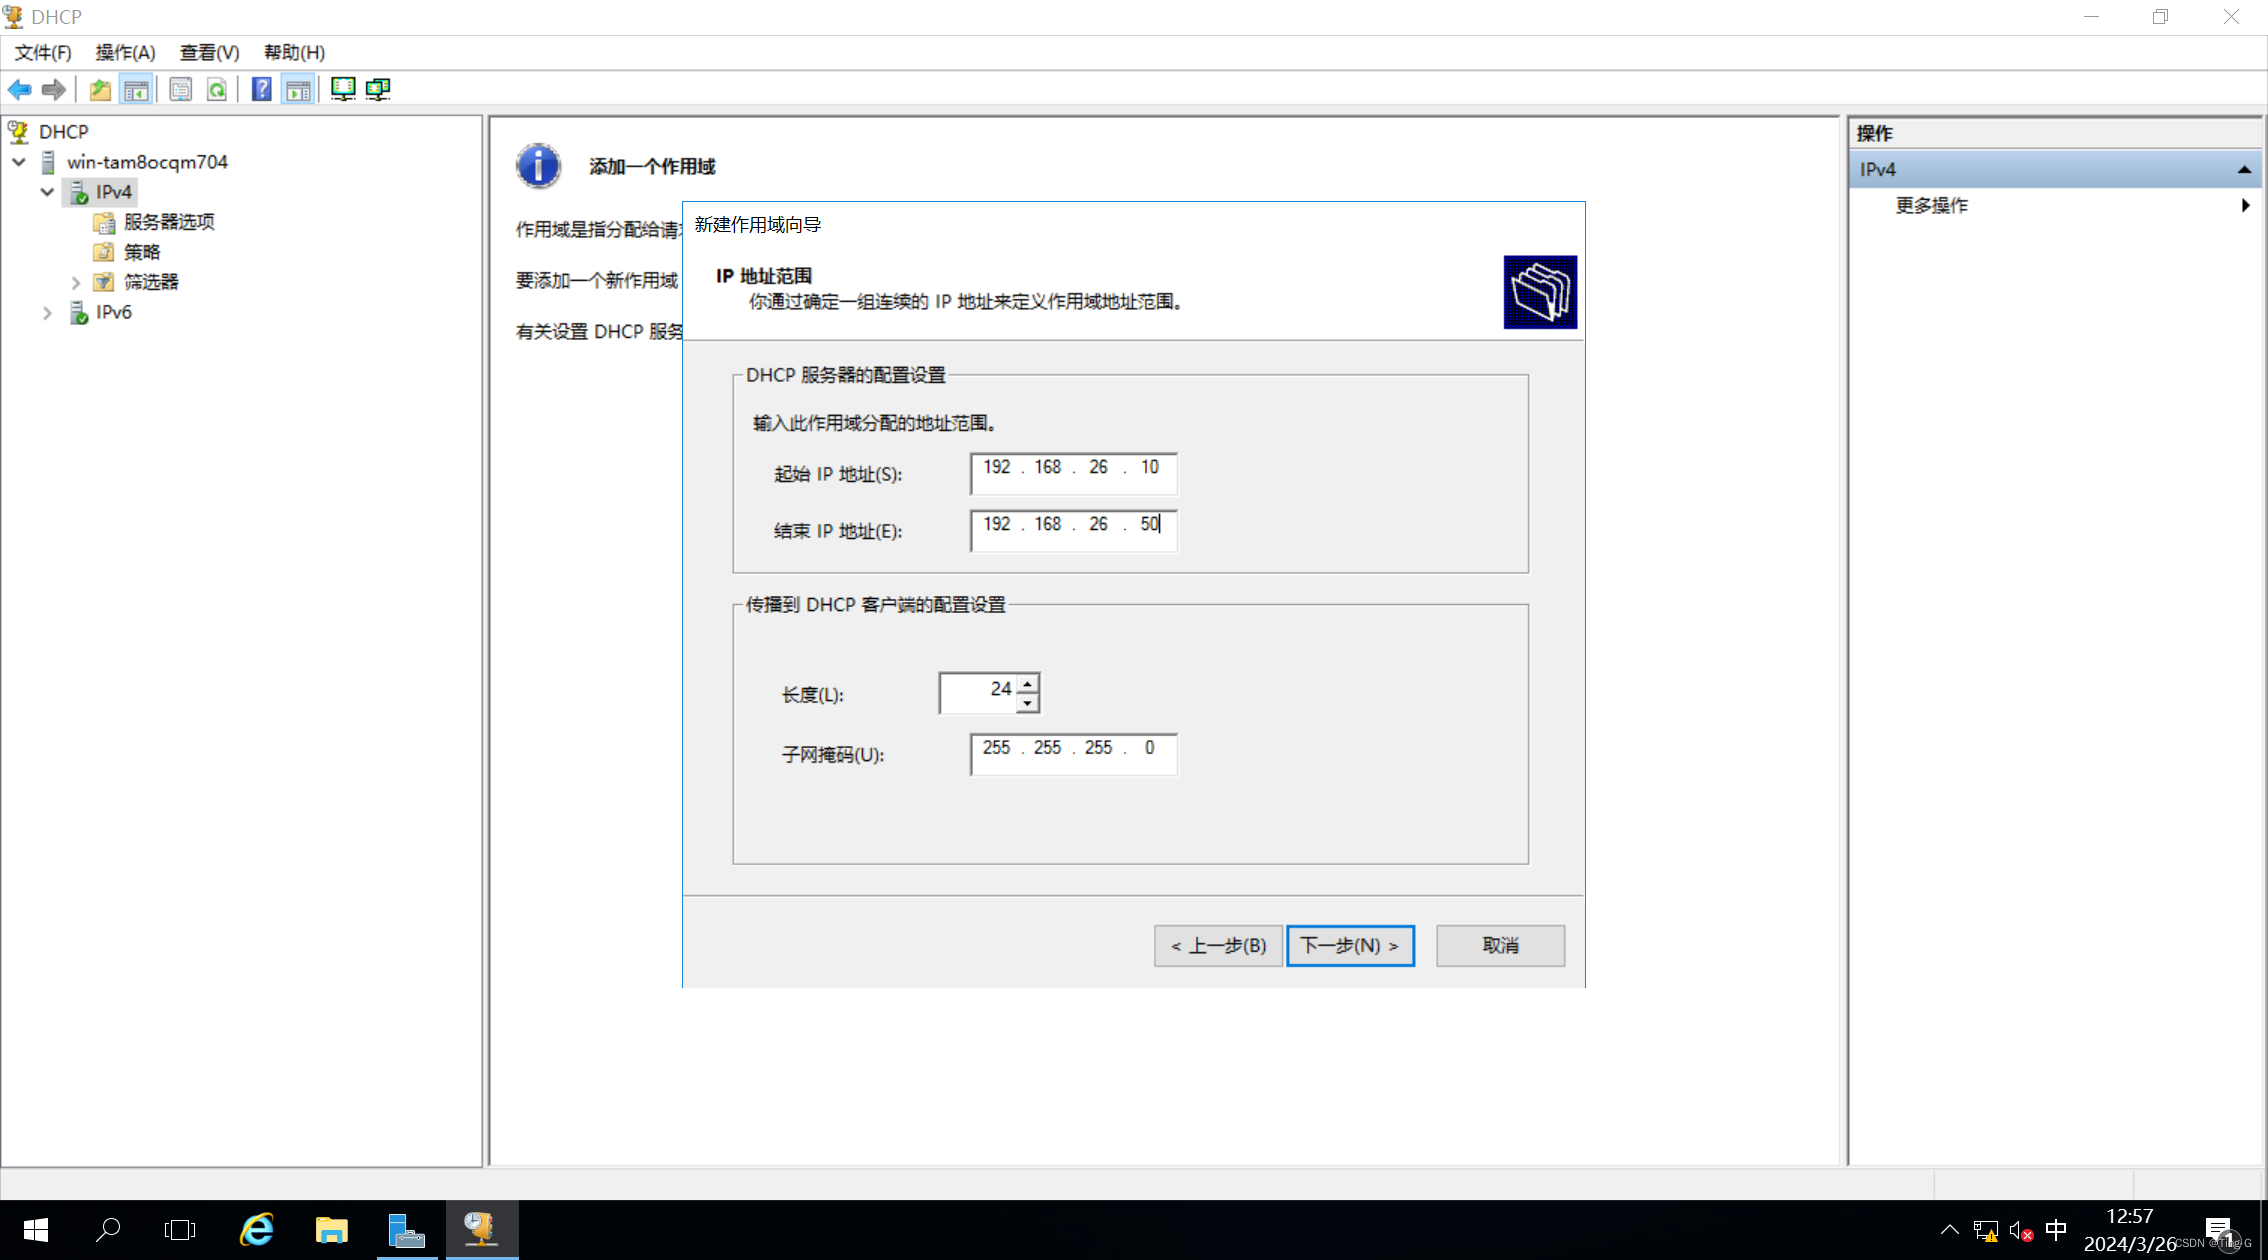Viewport: 2268px width, 1260px height.
Task: Click the wizard folder graphic icon
Action: click(x=1540, y=292)
